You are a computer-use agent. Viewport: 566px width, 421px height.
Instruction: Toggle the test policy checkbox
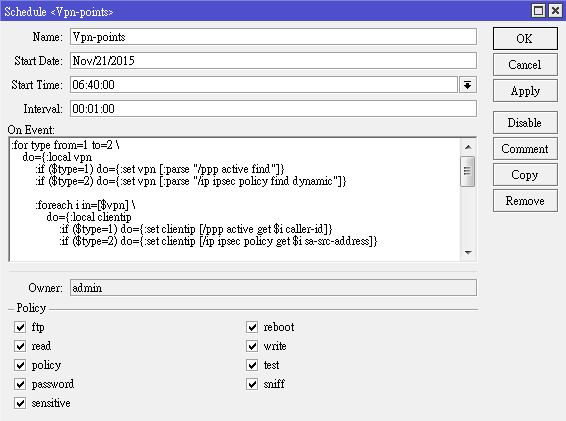pos(252,365)
